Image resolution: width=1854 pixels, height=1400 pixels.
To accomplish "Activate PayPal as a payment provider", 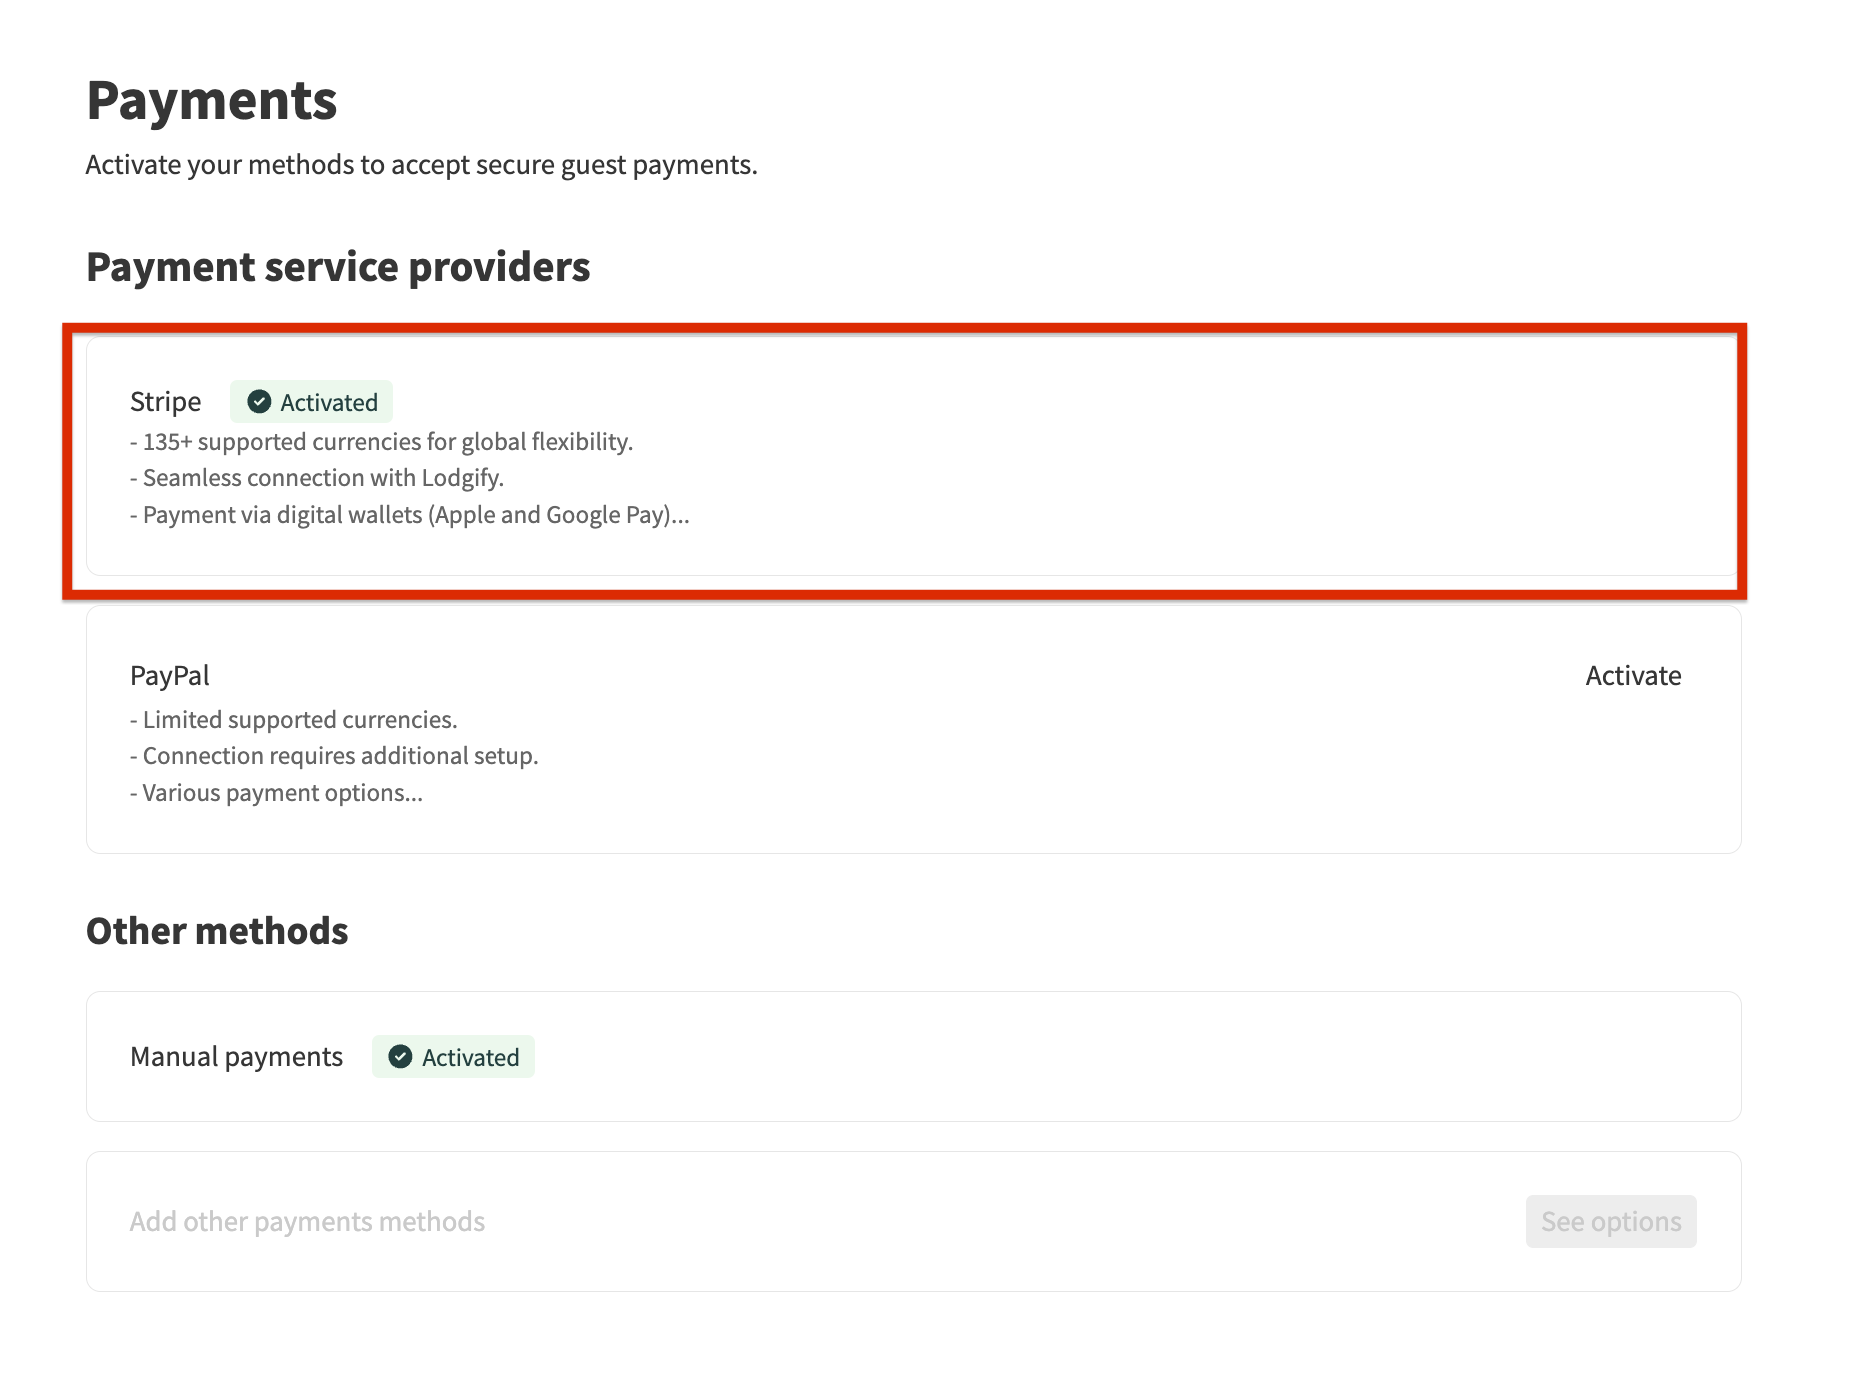I will 1632,675.
